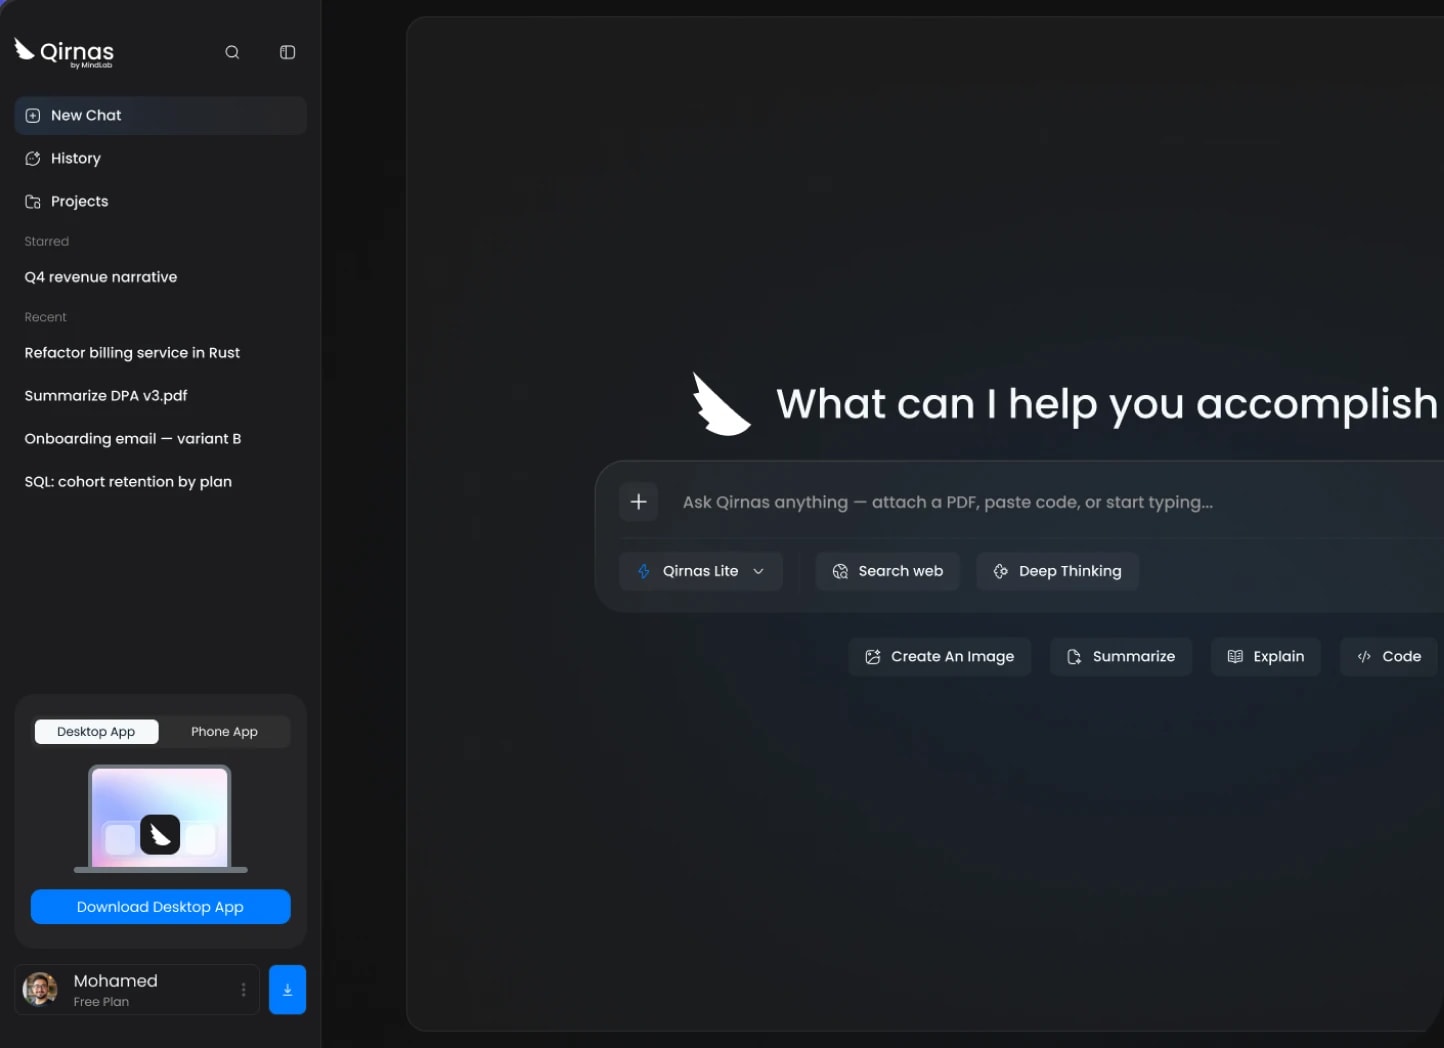This screenshot has height=1048, width=1444.
Task: Click the Qirnas logo in the sidebar
Action: point(64,52)
